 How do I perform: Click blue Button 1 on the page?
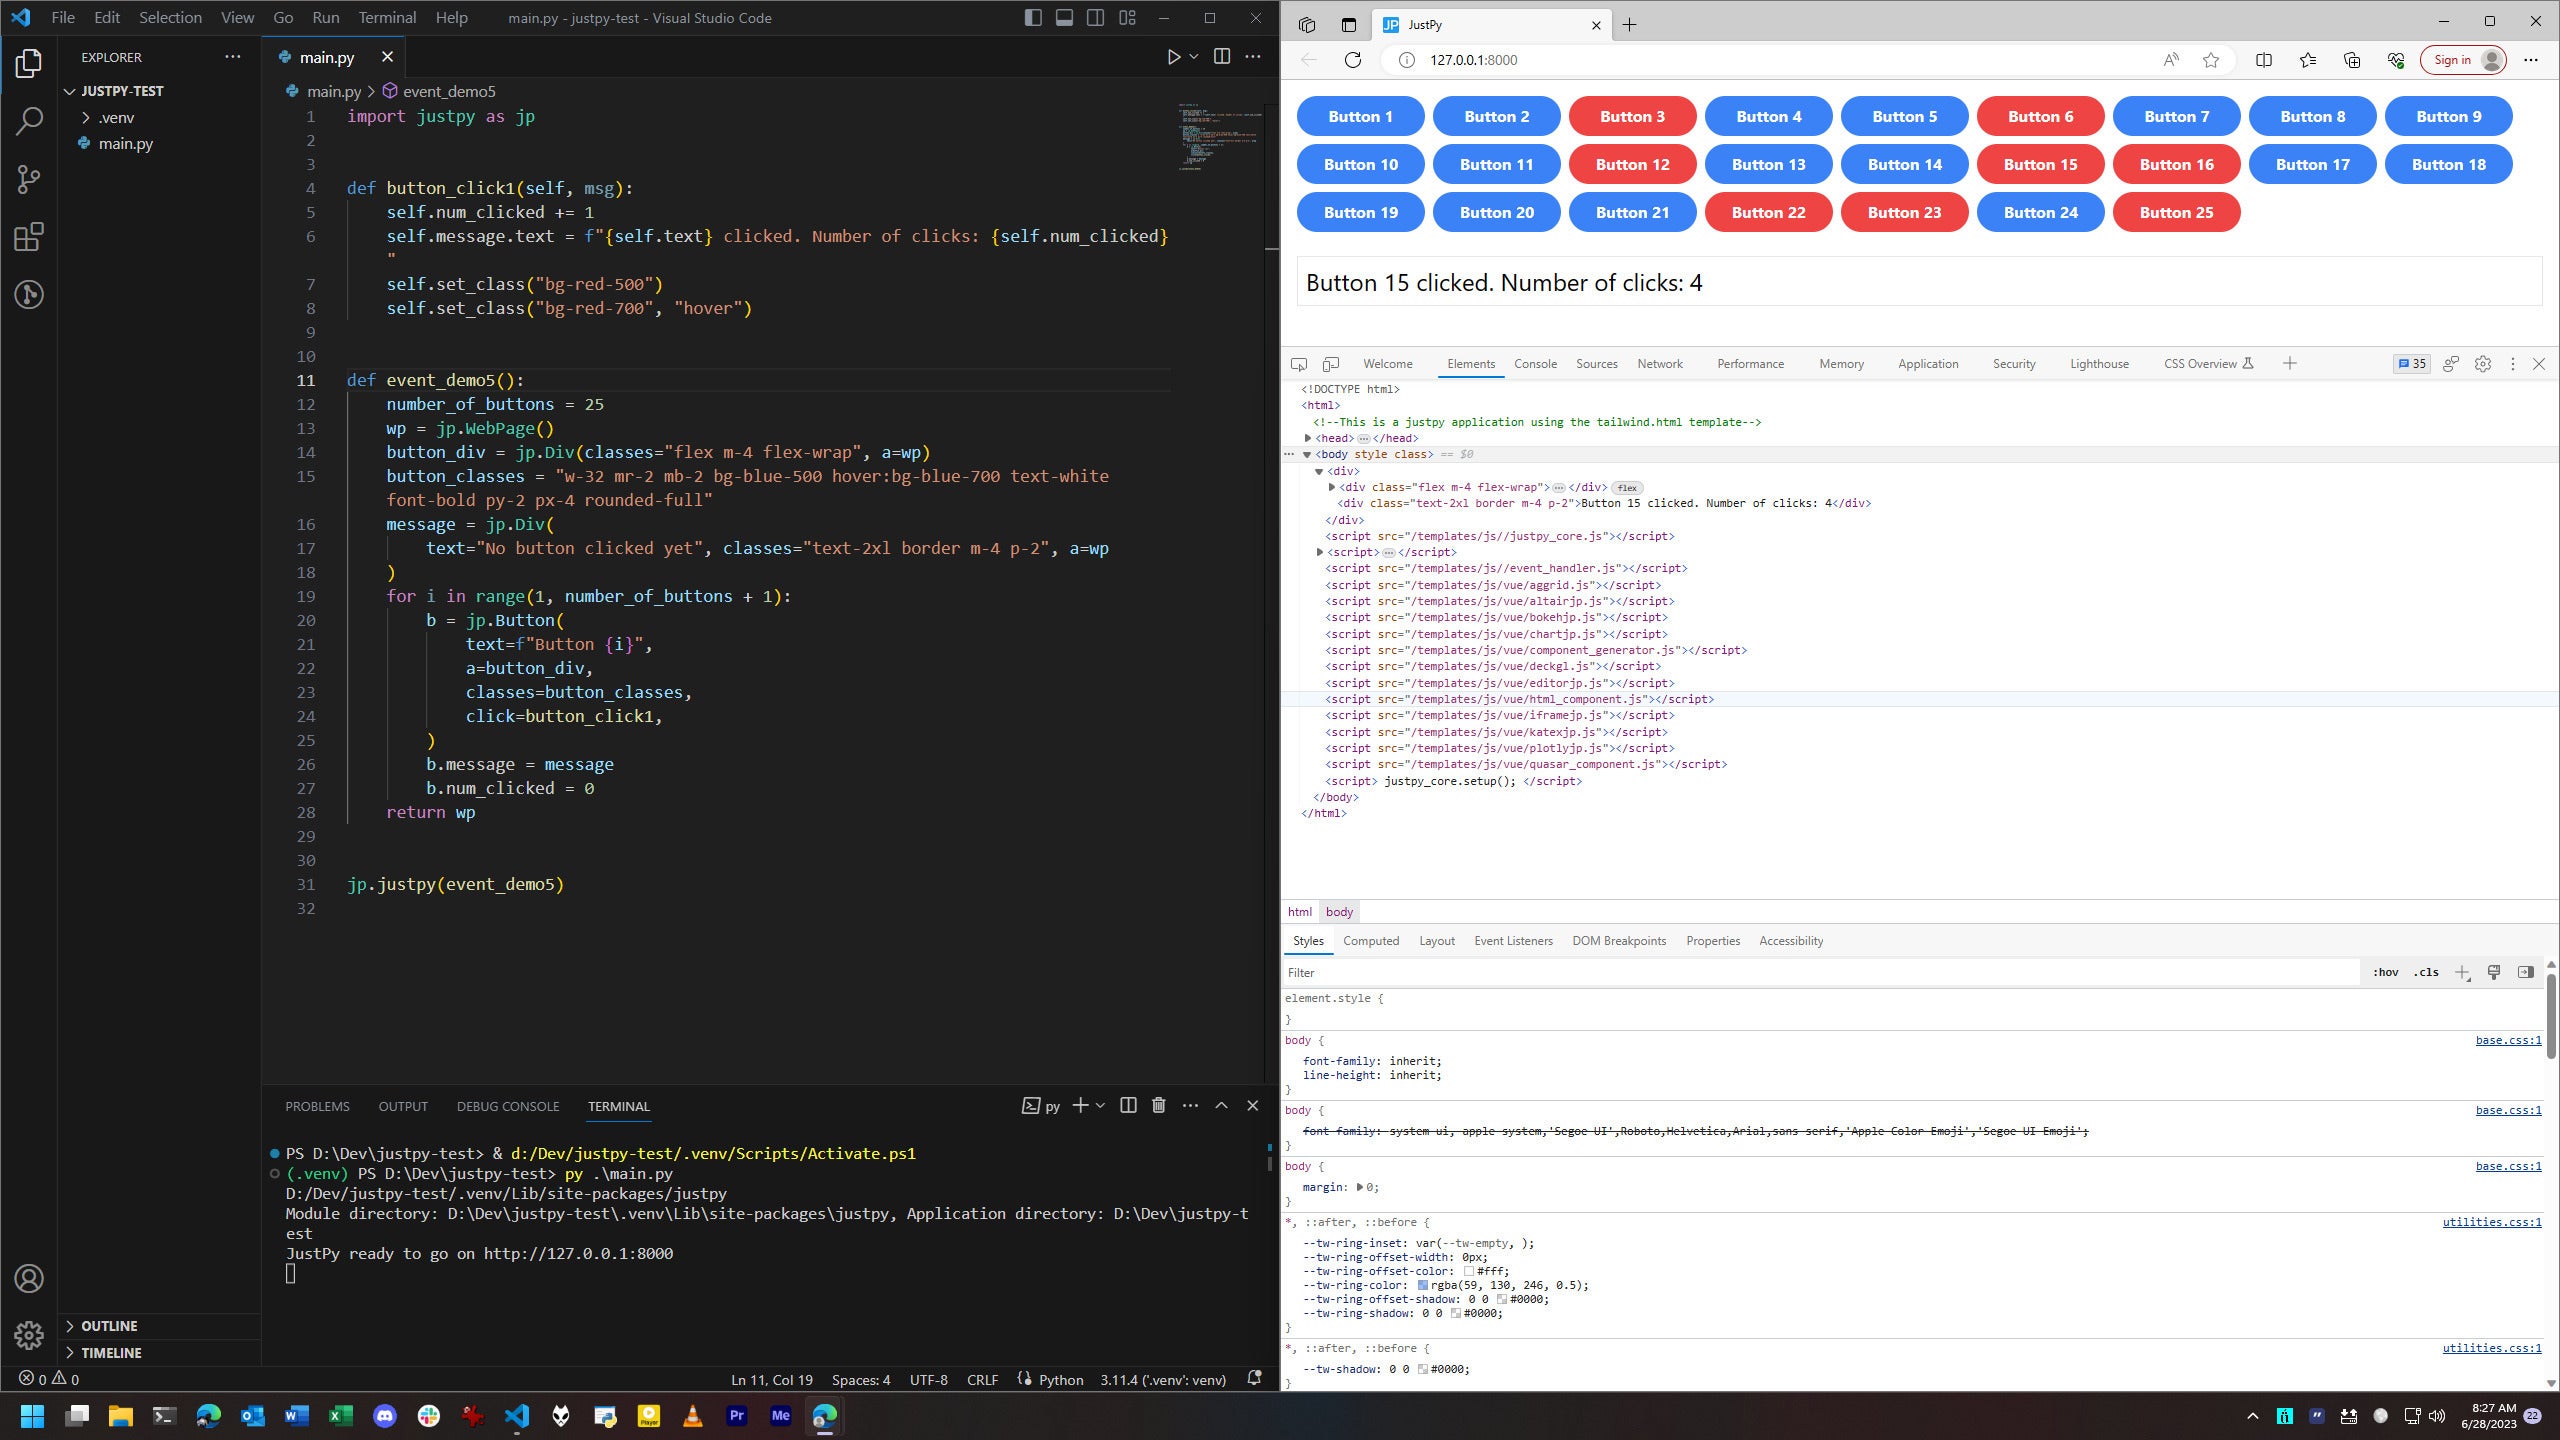(1360, 116)
